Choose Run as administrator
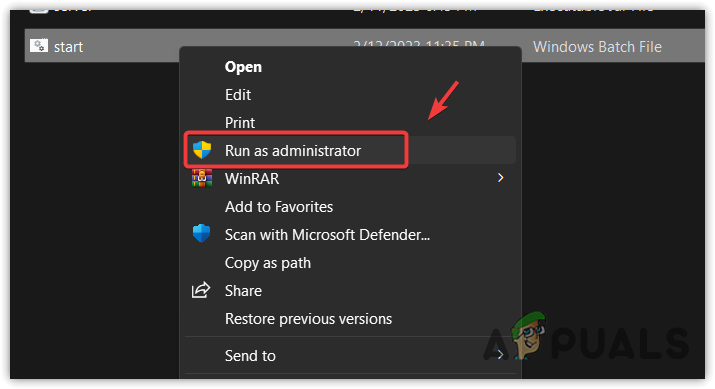This screenshot has height=389, width=715. 350,150
